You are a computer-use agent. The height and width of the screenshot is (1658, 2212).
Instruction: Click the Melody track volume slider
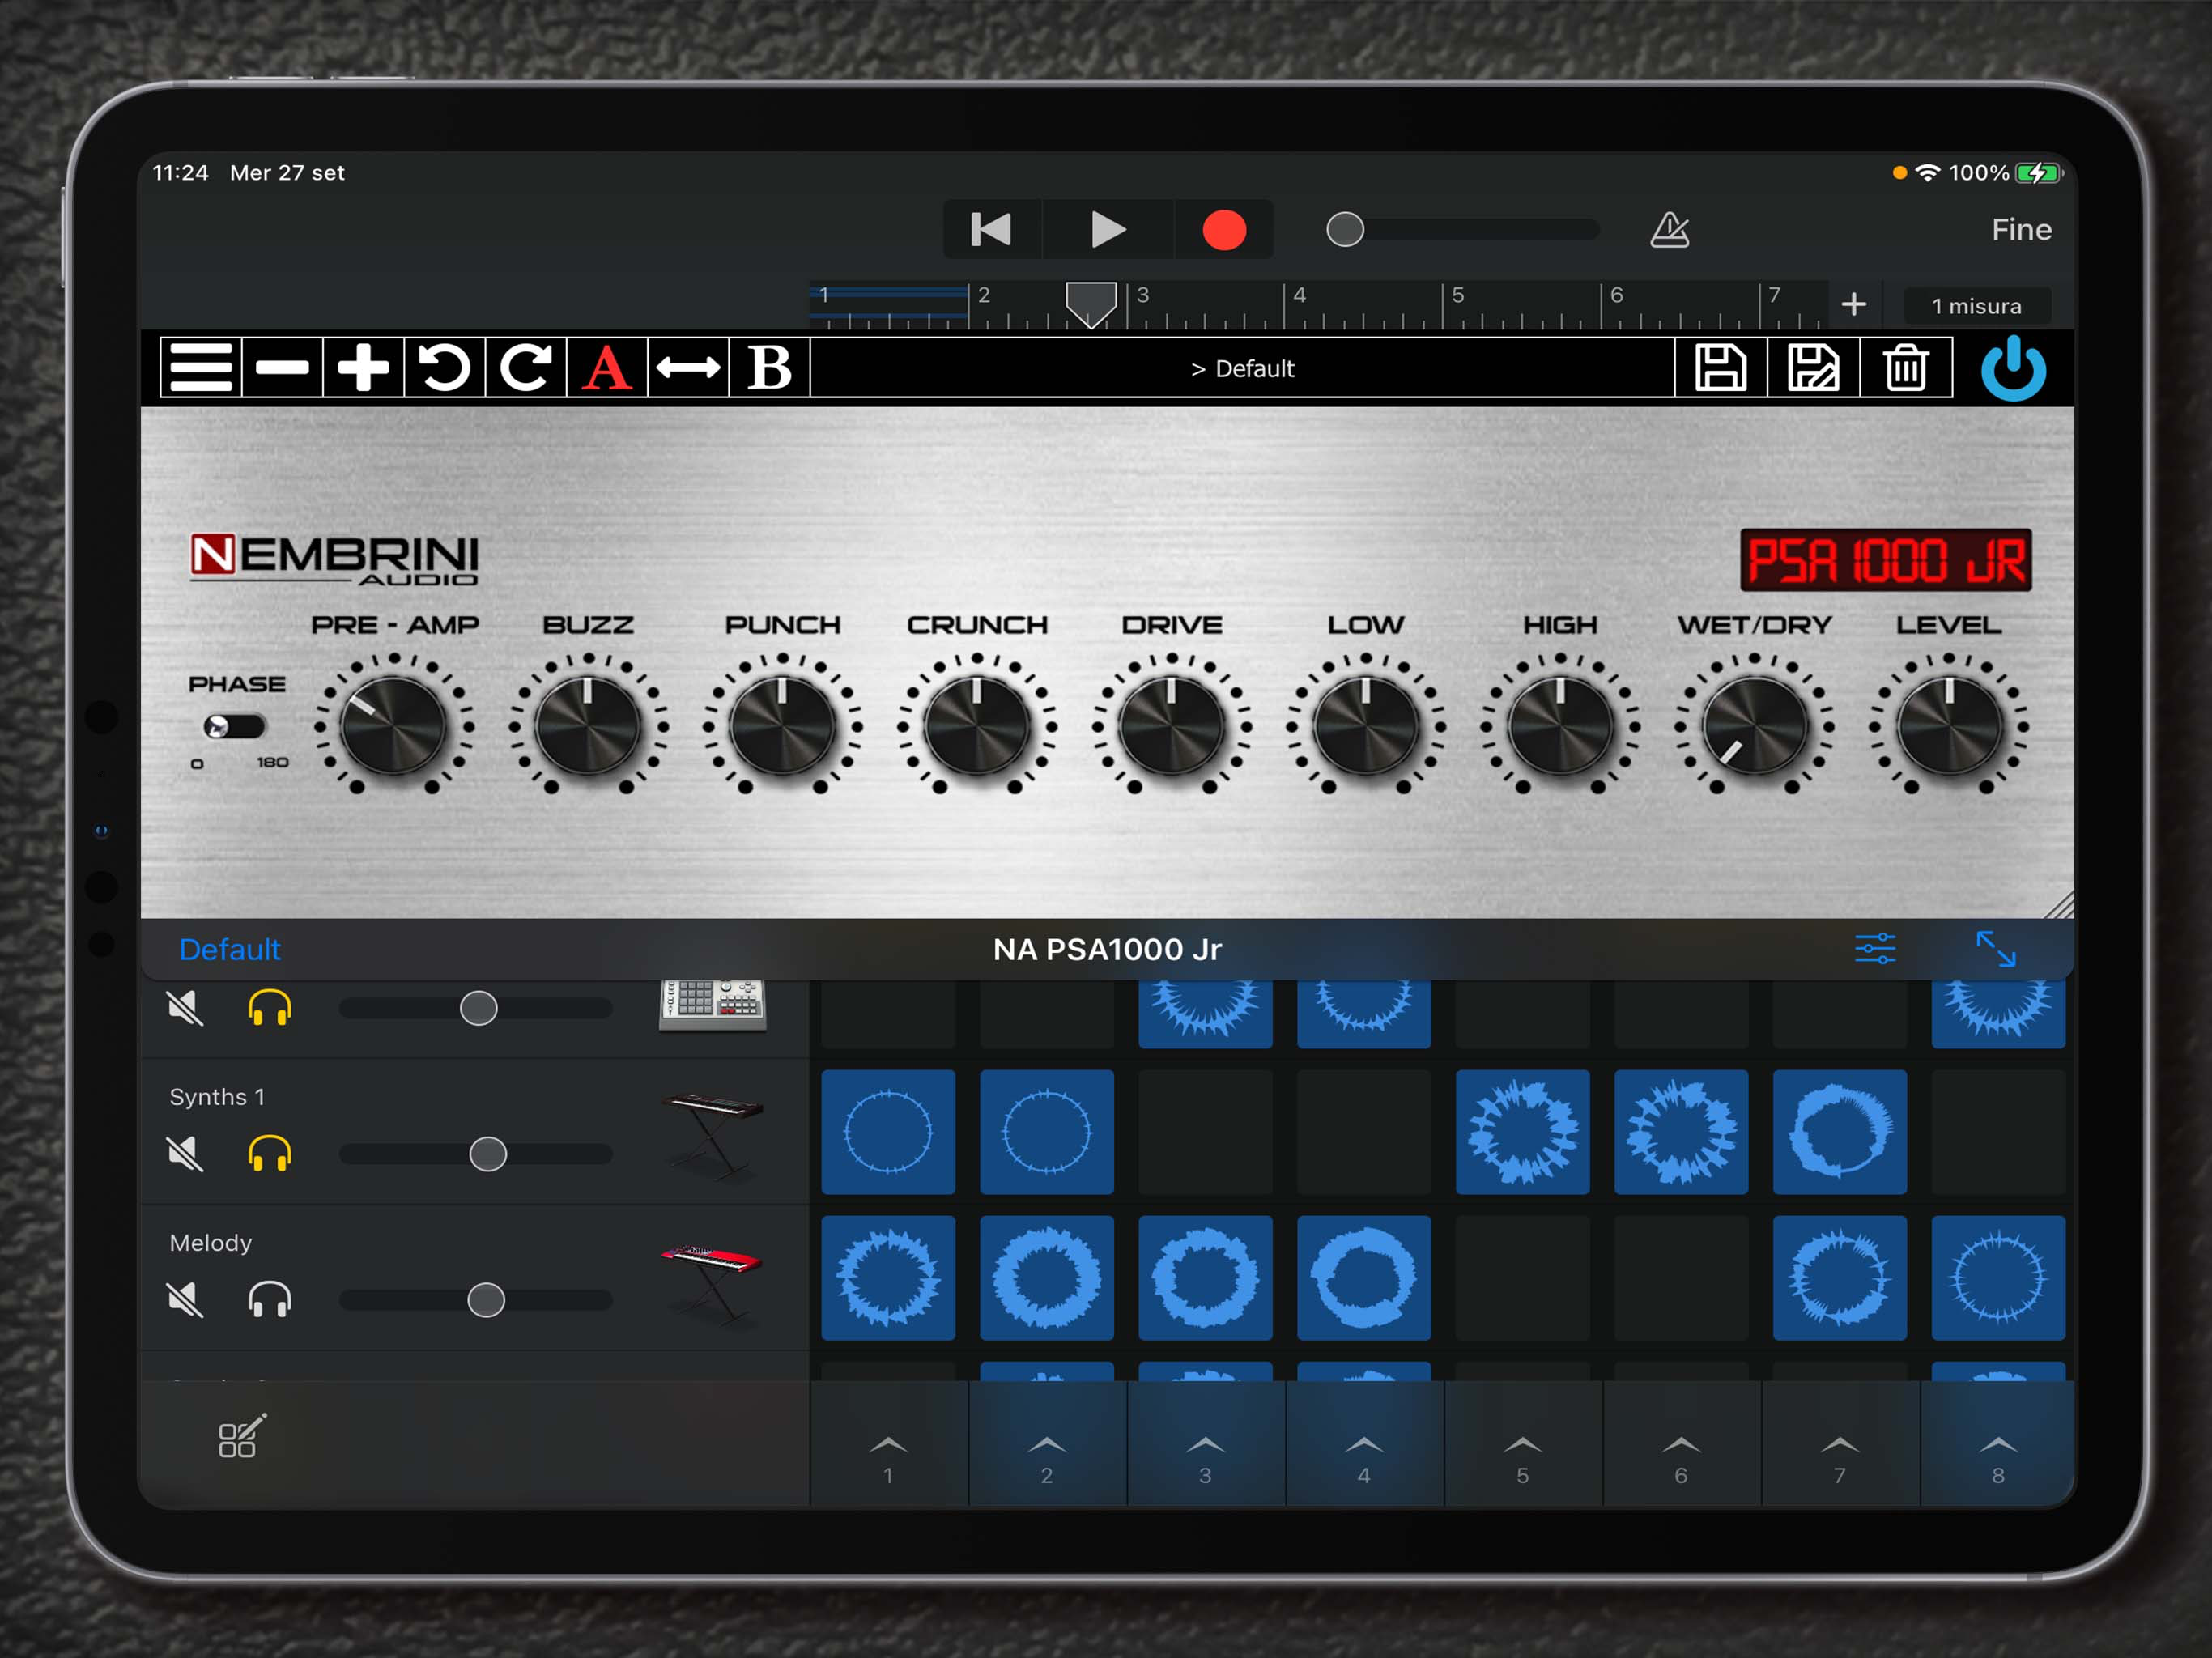[486, 1300]
